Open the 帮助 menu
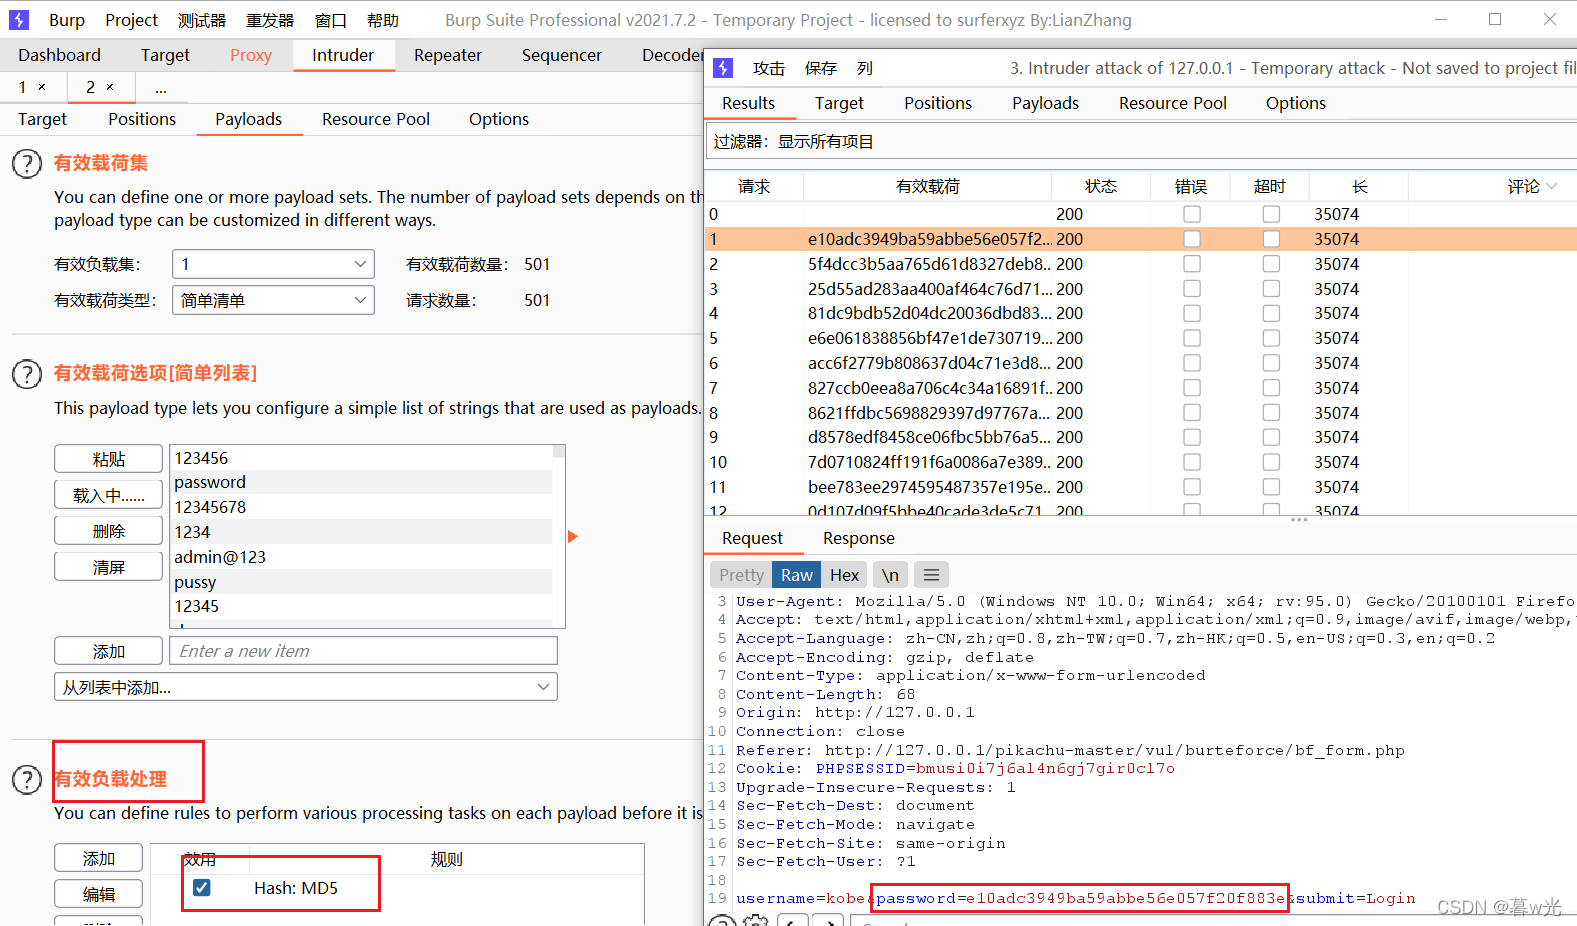Image resolution: width=1577 pixels, height=926 pixels. coord(383,20)
